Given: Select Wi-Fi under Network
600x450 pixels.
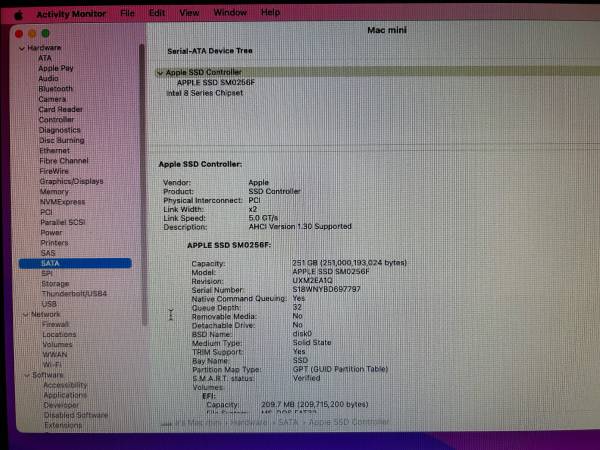Looking at the screenshot, I should pyautogui.click(x=52, y=365).
